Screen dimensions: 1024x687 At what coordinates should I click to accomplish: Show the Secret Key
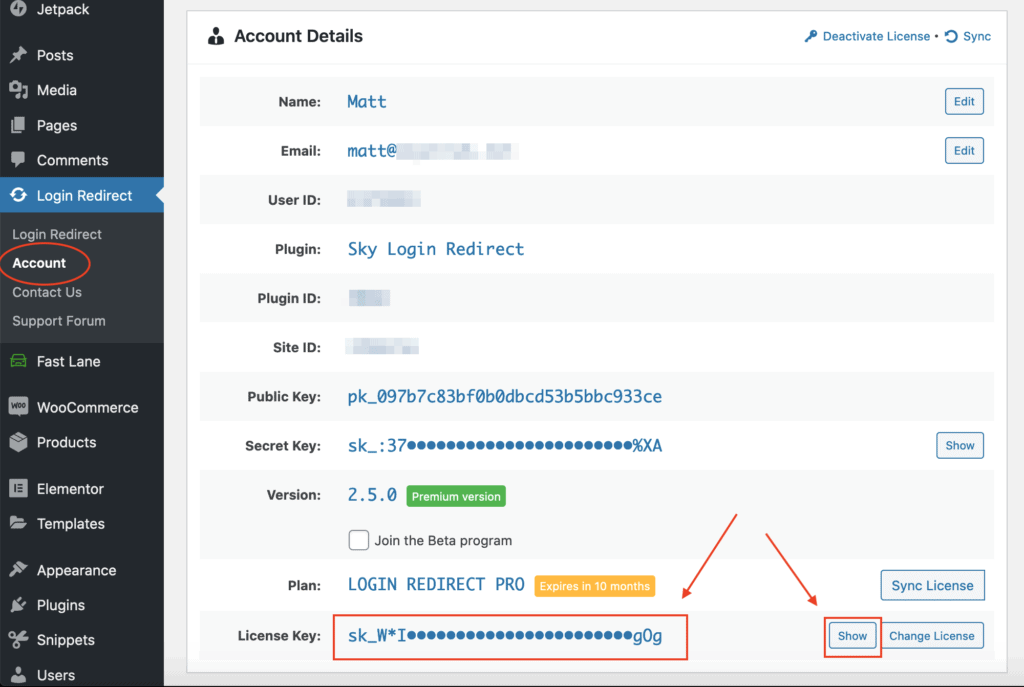pos(960,446)
